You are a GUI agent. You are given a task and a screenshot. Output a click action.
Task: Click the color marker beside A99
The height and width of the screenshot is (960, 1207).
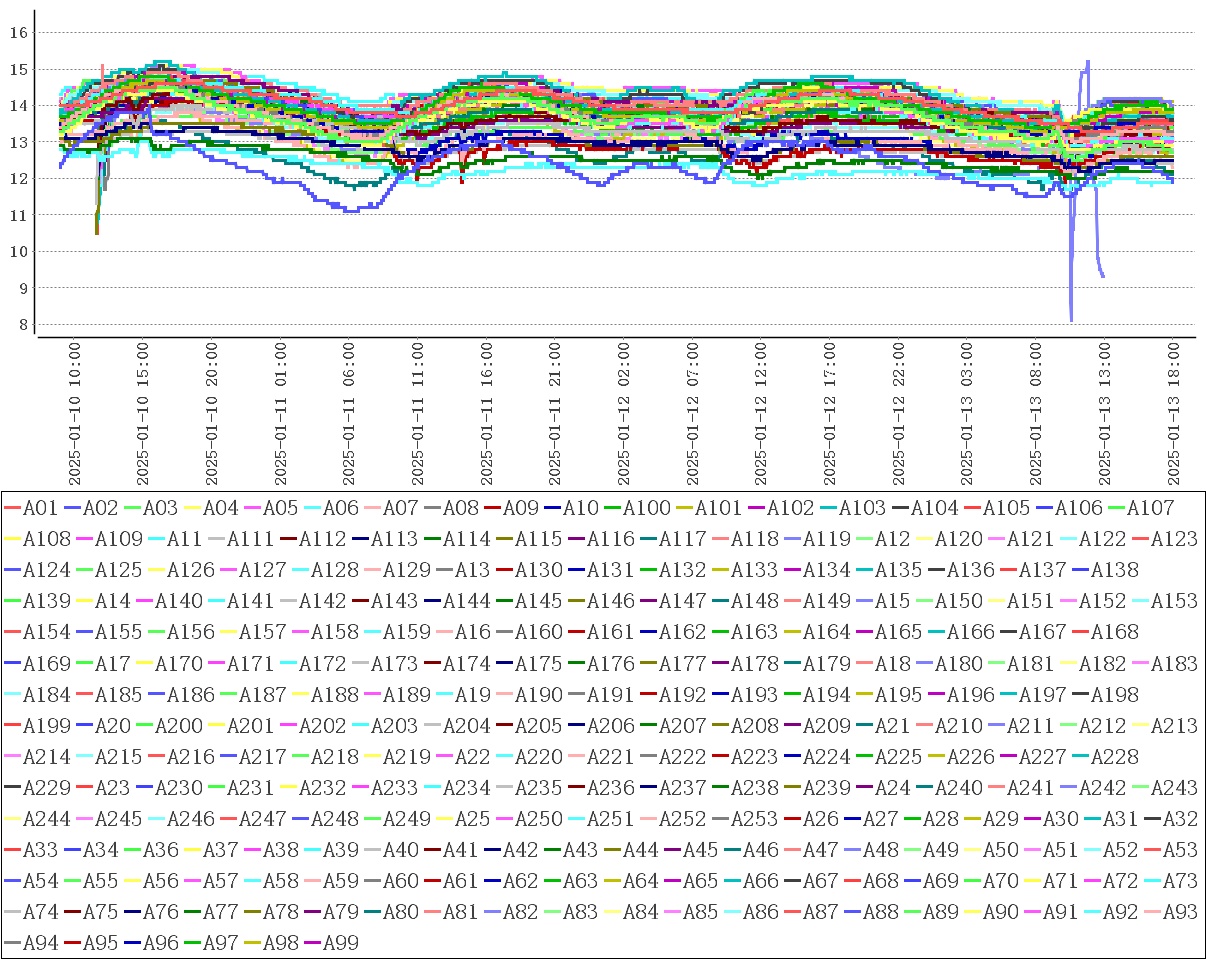click(311, 942)
